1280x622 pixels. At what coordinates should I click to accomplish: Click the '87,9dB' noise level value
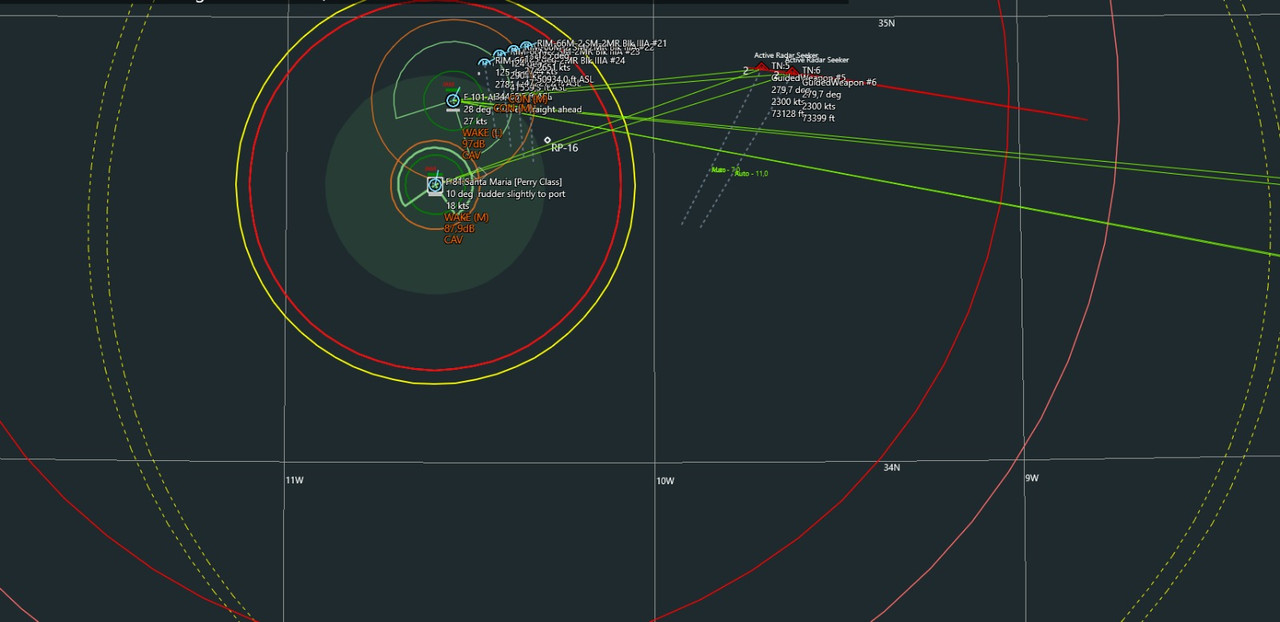tap(460, 229)
